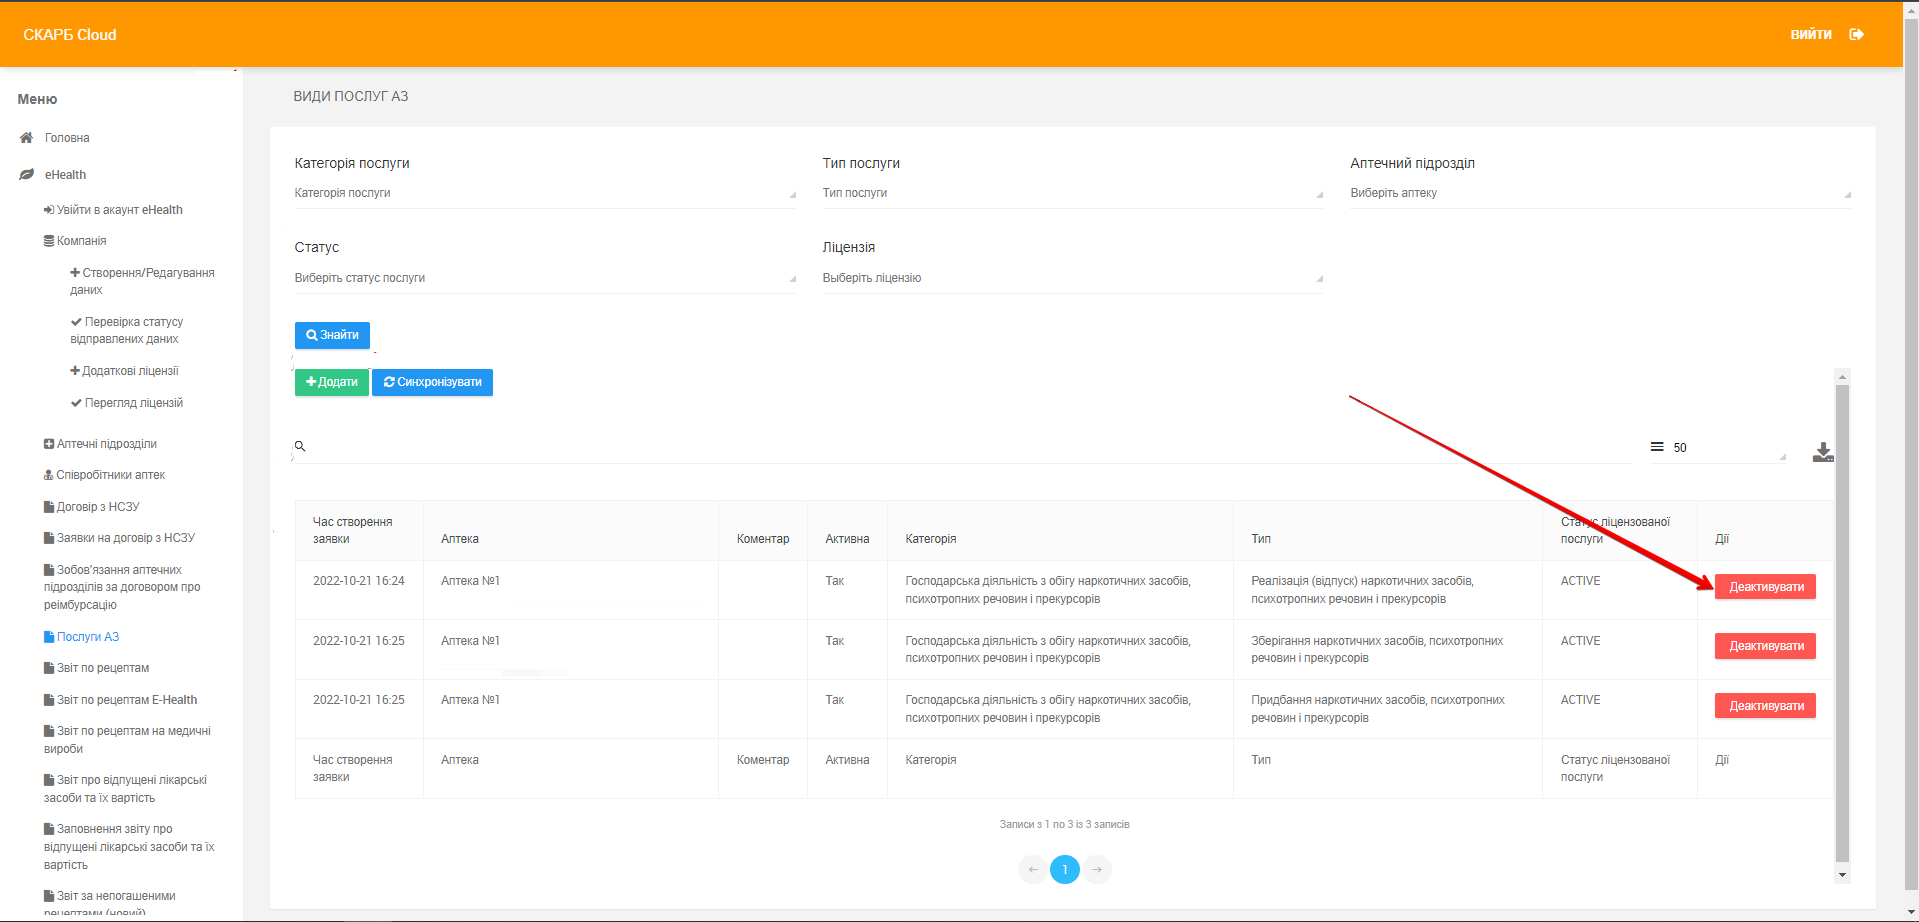Open the Статус service dropdown
The width and height of the screenshot is (1919, 922).
[x=544, y=278]
